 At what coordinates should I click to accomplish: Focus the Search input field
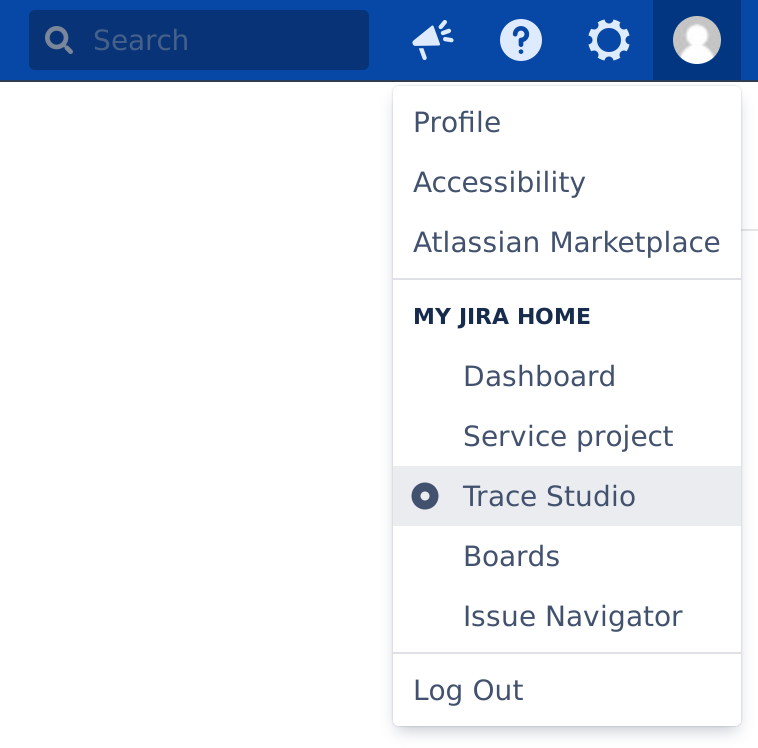[199, 40]
